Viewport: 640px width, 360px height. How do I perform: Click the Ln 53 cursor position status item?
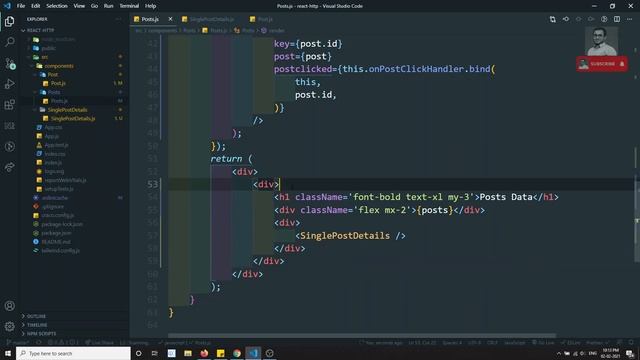tap(422, 342)
